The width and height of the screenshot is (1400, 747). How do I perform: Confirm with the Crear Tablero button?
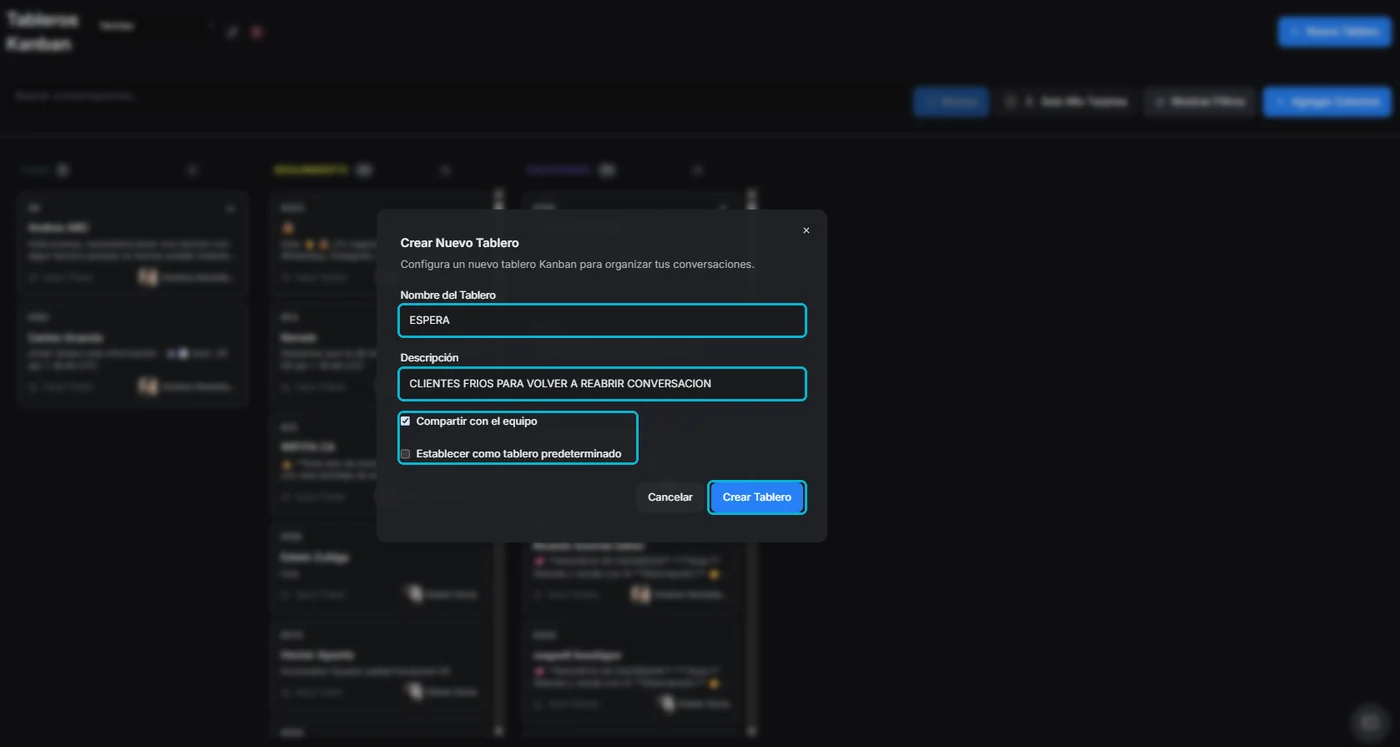757,497
